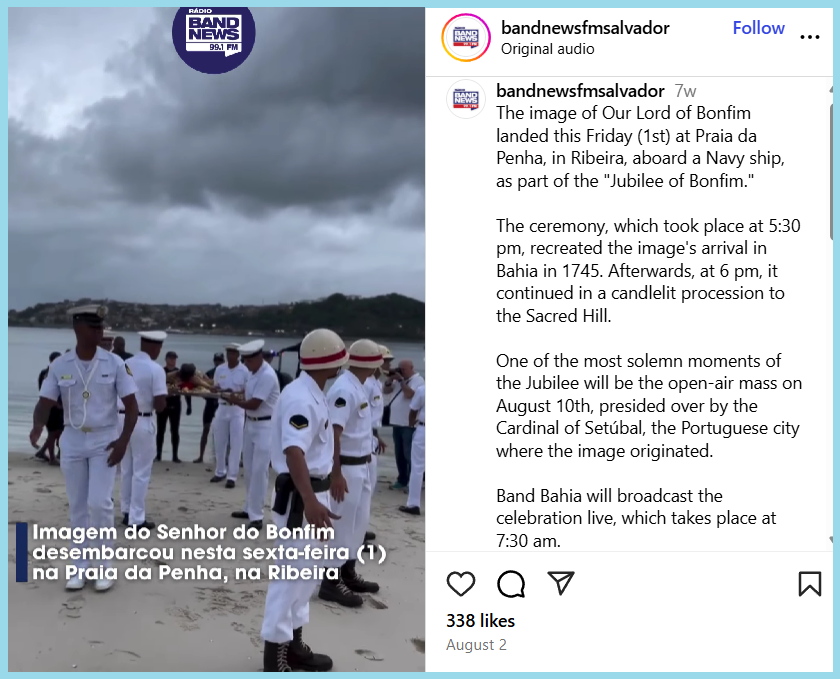Viewport: 840px width, 679px height.
Task: Click the caption scrollbar thumb
Action: click(830, 171)
